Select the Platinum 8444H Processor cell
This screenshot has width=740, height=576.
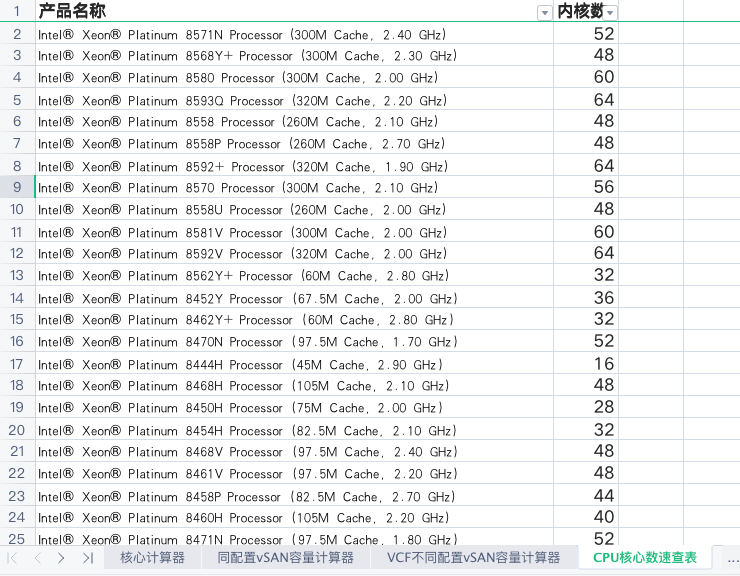point(294,364)
